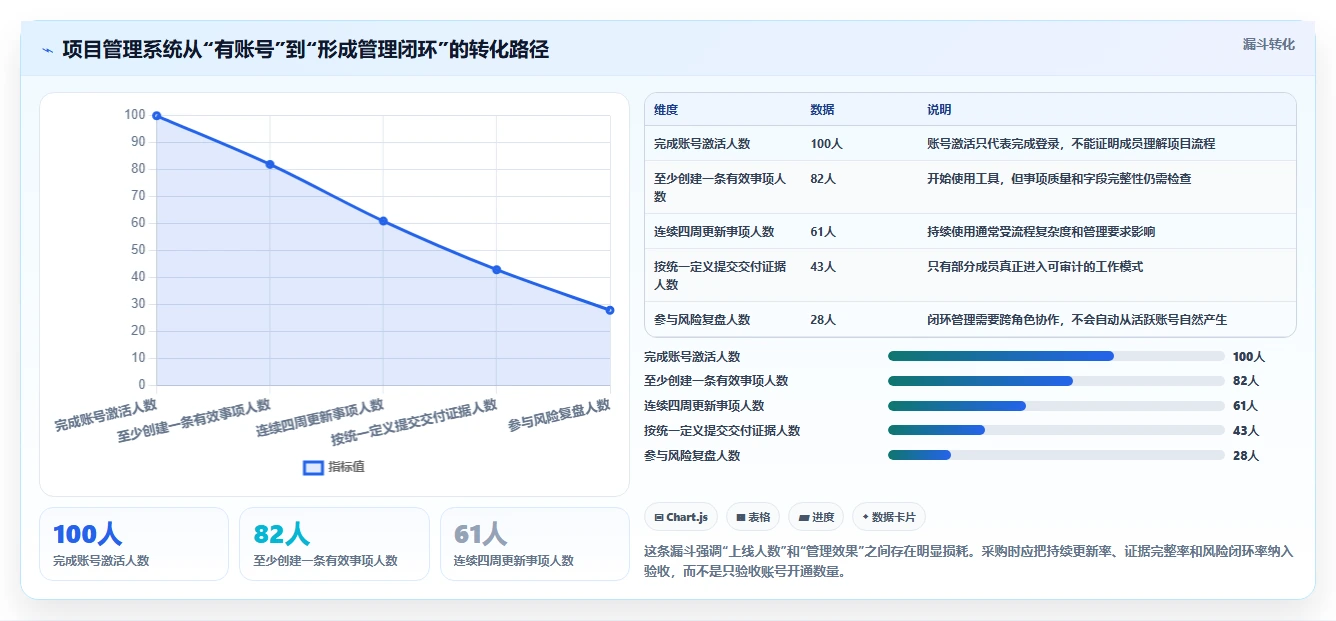This screenshot has height=621, width=1336.
Task: Click the 按统一定义提交交付证据人数 progress bar
Action: 1056,431
